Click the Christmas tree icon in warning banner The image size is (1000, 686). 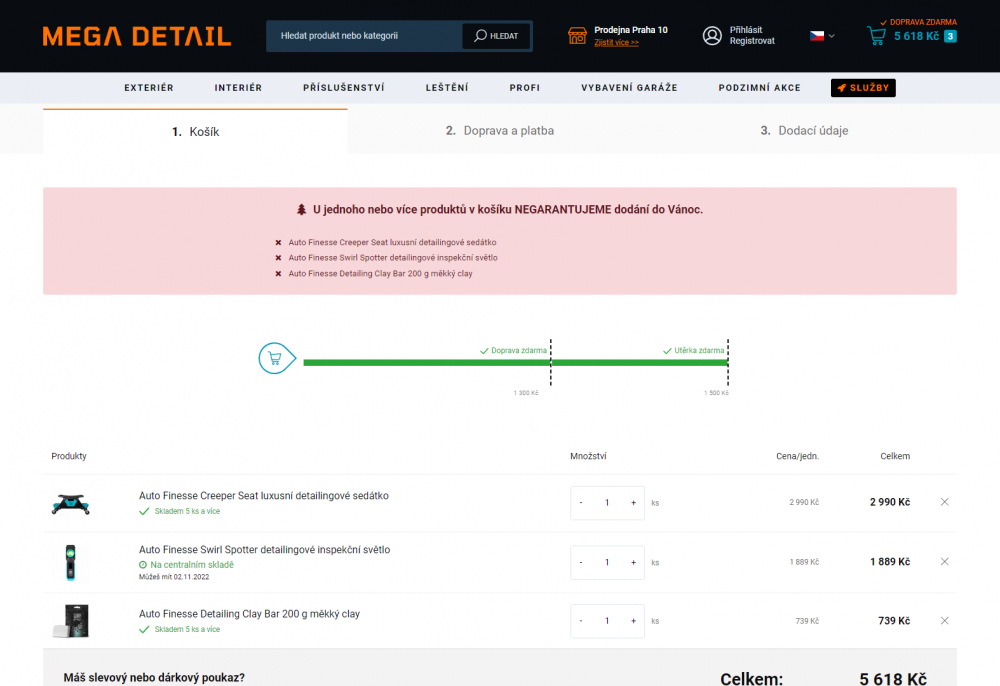pyautogui.click(x=302, y=210)
